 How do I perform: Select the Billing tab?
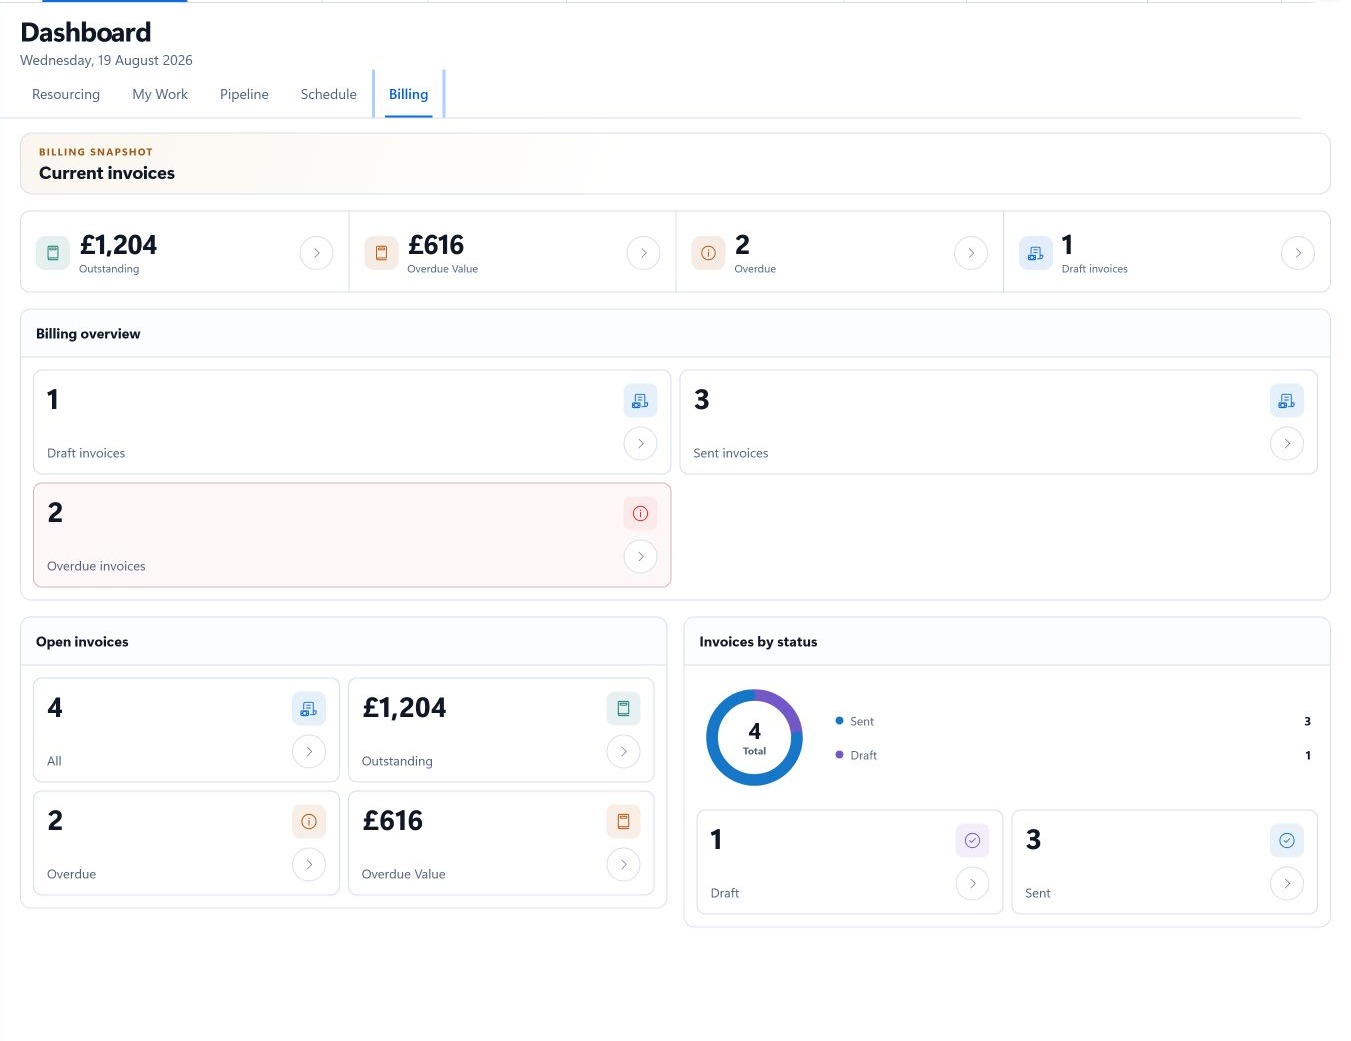click(408, 94)
